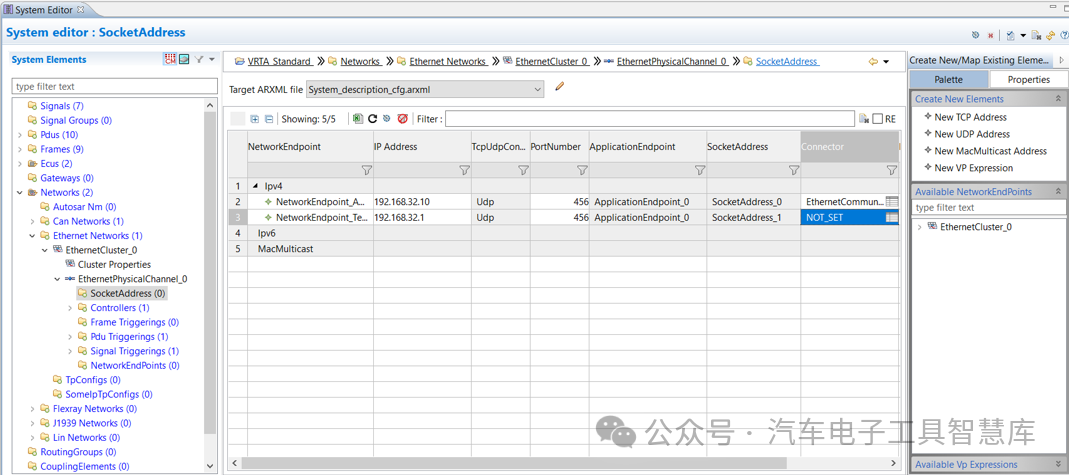This screenshot has height=475, width=1069.
Task: Collapse the Create New Elements section
Action: 1058,99
